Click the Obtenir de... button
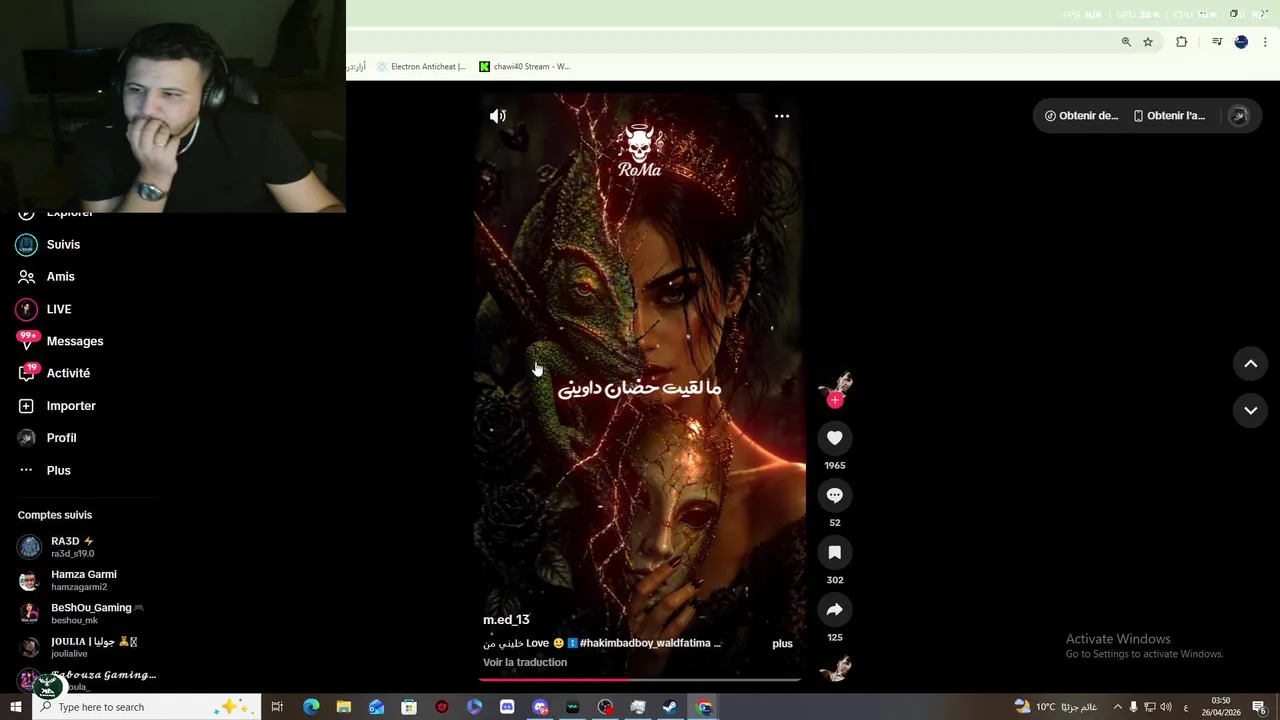The width and height of the screenshot is (1280, 720). click(1082, 116)
